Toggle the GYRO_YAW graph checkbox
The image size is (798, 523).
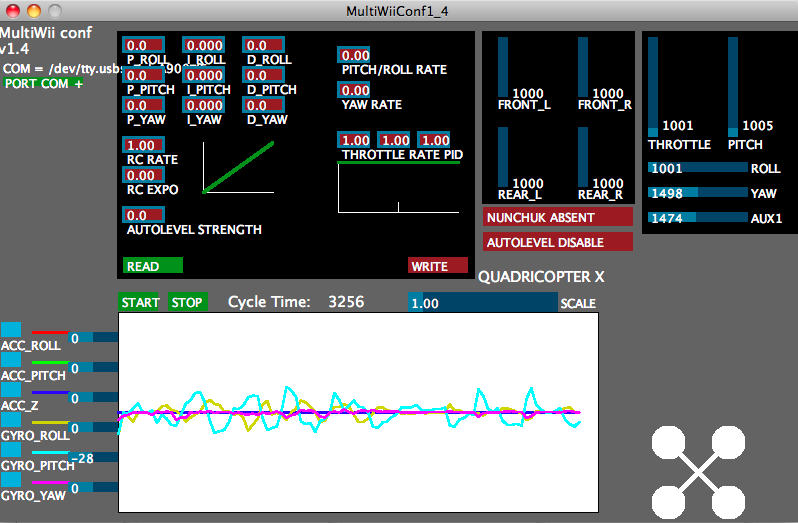[x=11, y=480]
